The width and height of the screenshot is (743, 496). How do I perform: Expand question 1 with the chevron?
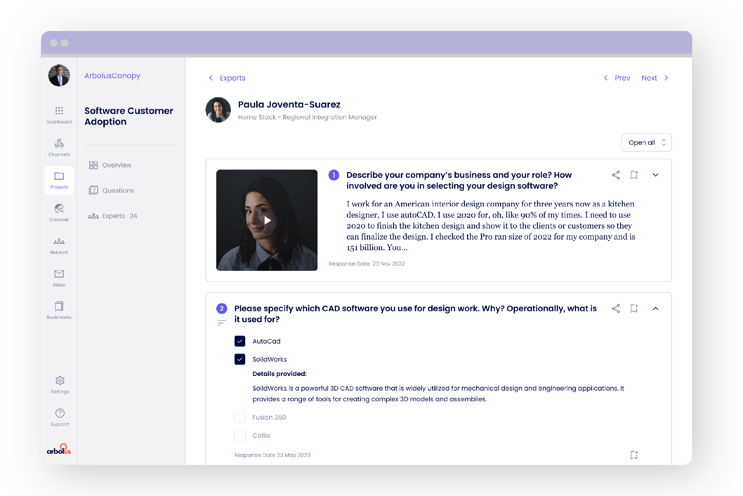pyautogui.click(x=655, y=175)
